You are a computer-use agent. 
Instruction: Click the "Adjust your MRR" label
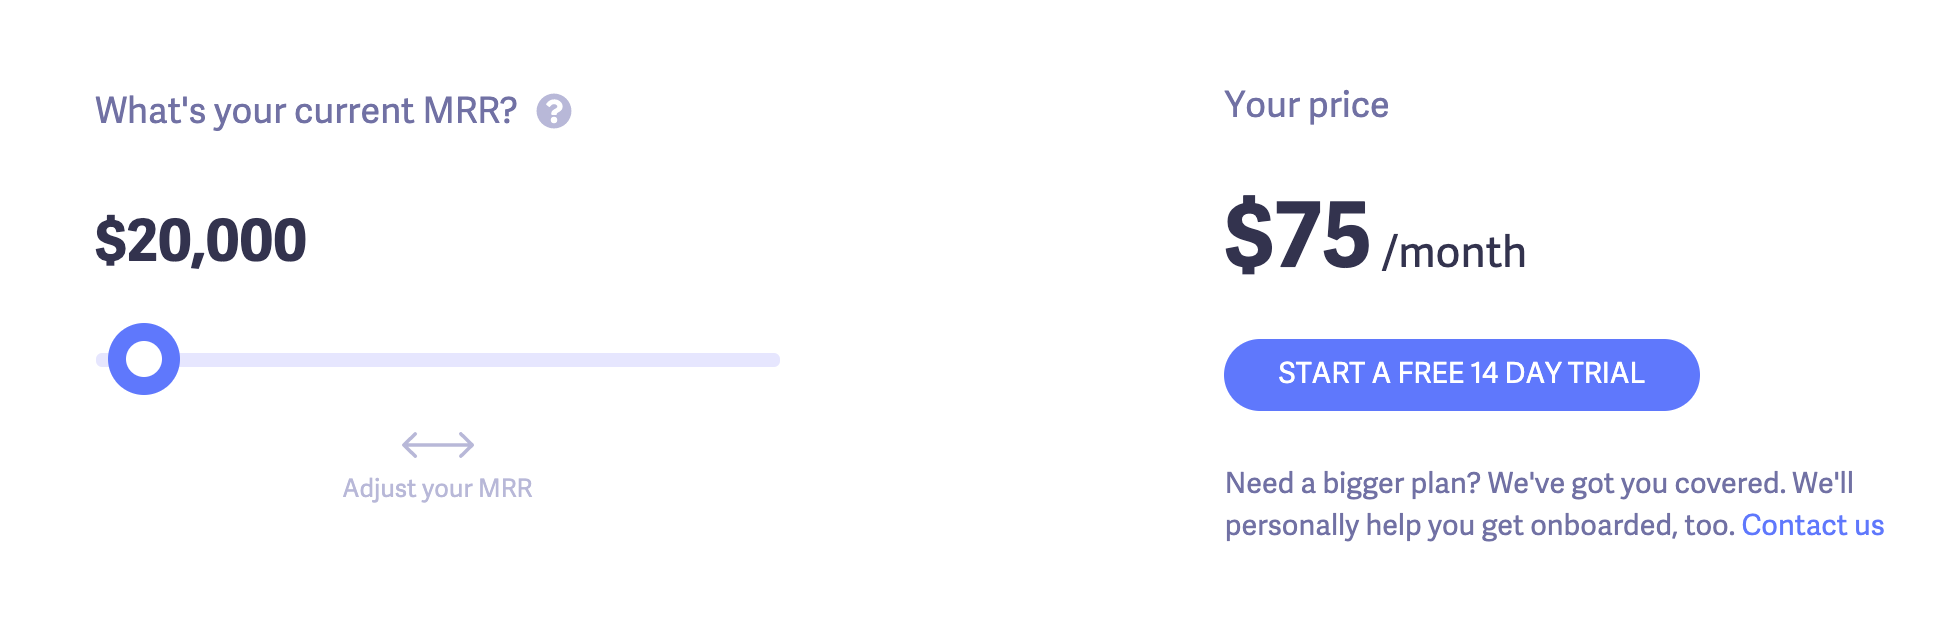pyautogui.click(x=437, y=488)
